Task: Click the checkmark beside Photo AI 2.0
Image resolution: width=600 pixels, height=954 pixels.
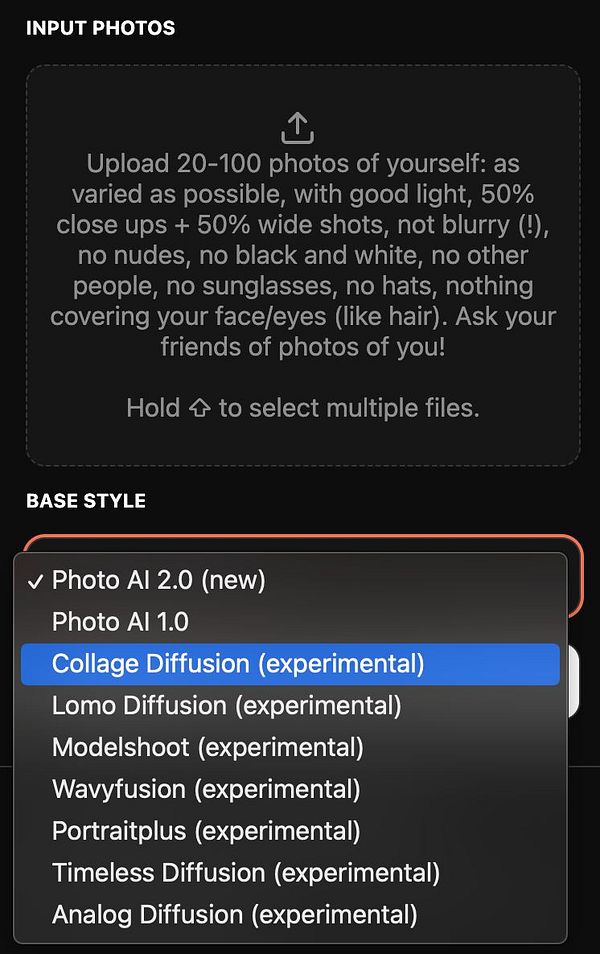Action: (x=35, y=580)
